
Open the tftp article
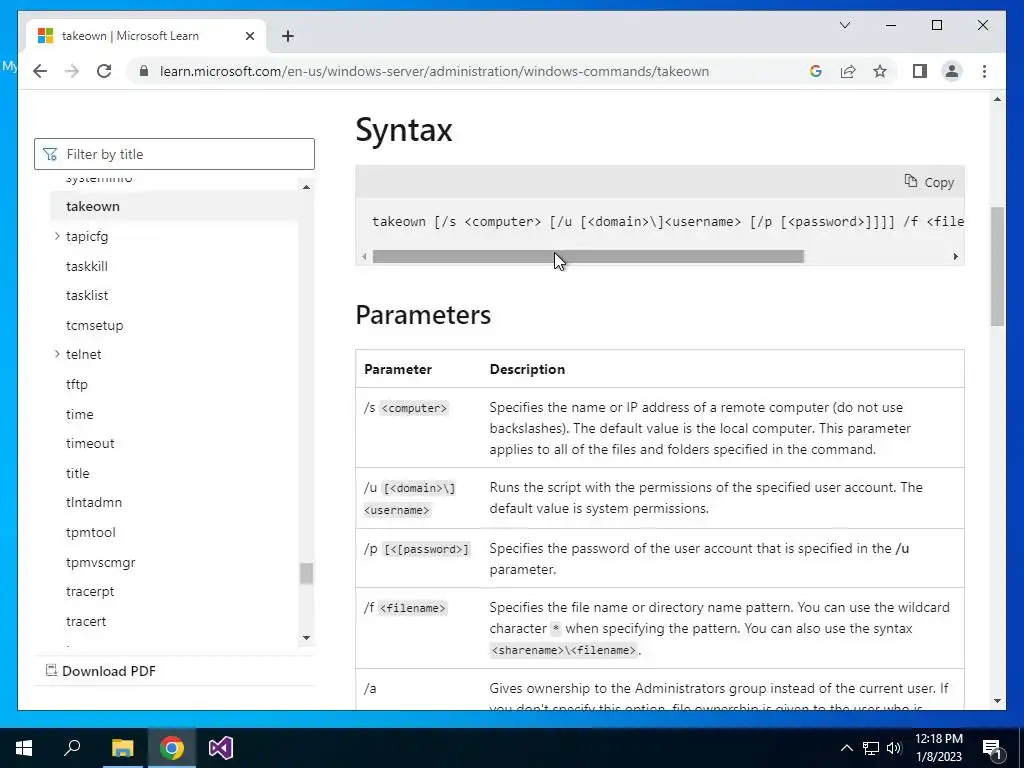pyautogui.click(x=76, y=384)
